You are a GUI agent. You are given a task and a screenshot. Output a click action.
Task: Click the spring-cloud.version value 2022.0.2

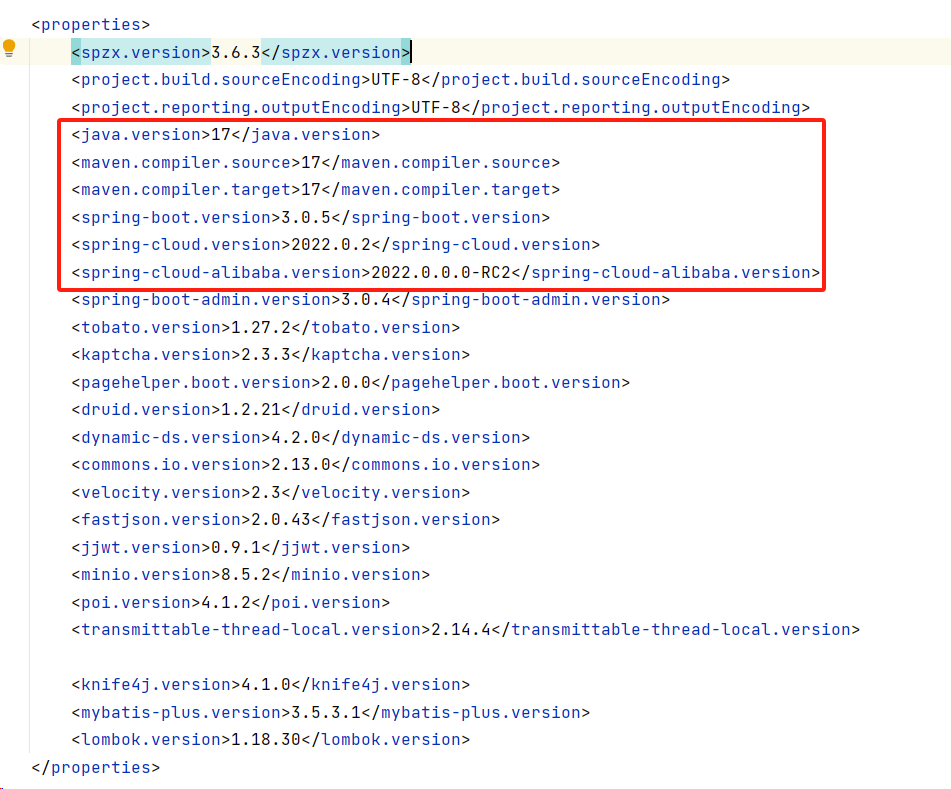coord(331,244)
